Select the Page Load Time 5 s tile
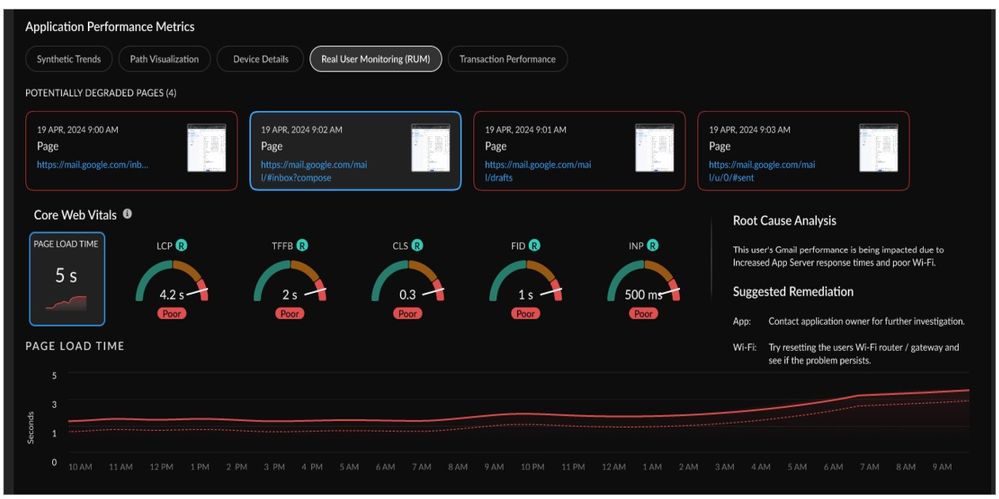The width and height of the screenshot is (999, 499). click(68, 279)
